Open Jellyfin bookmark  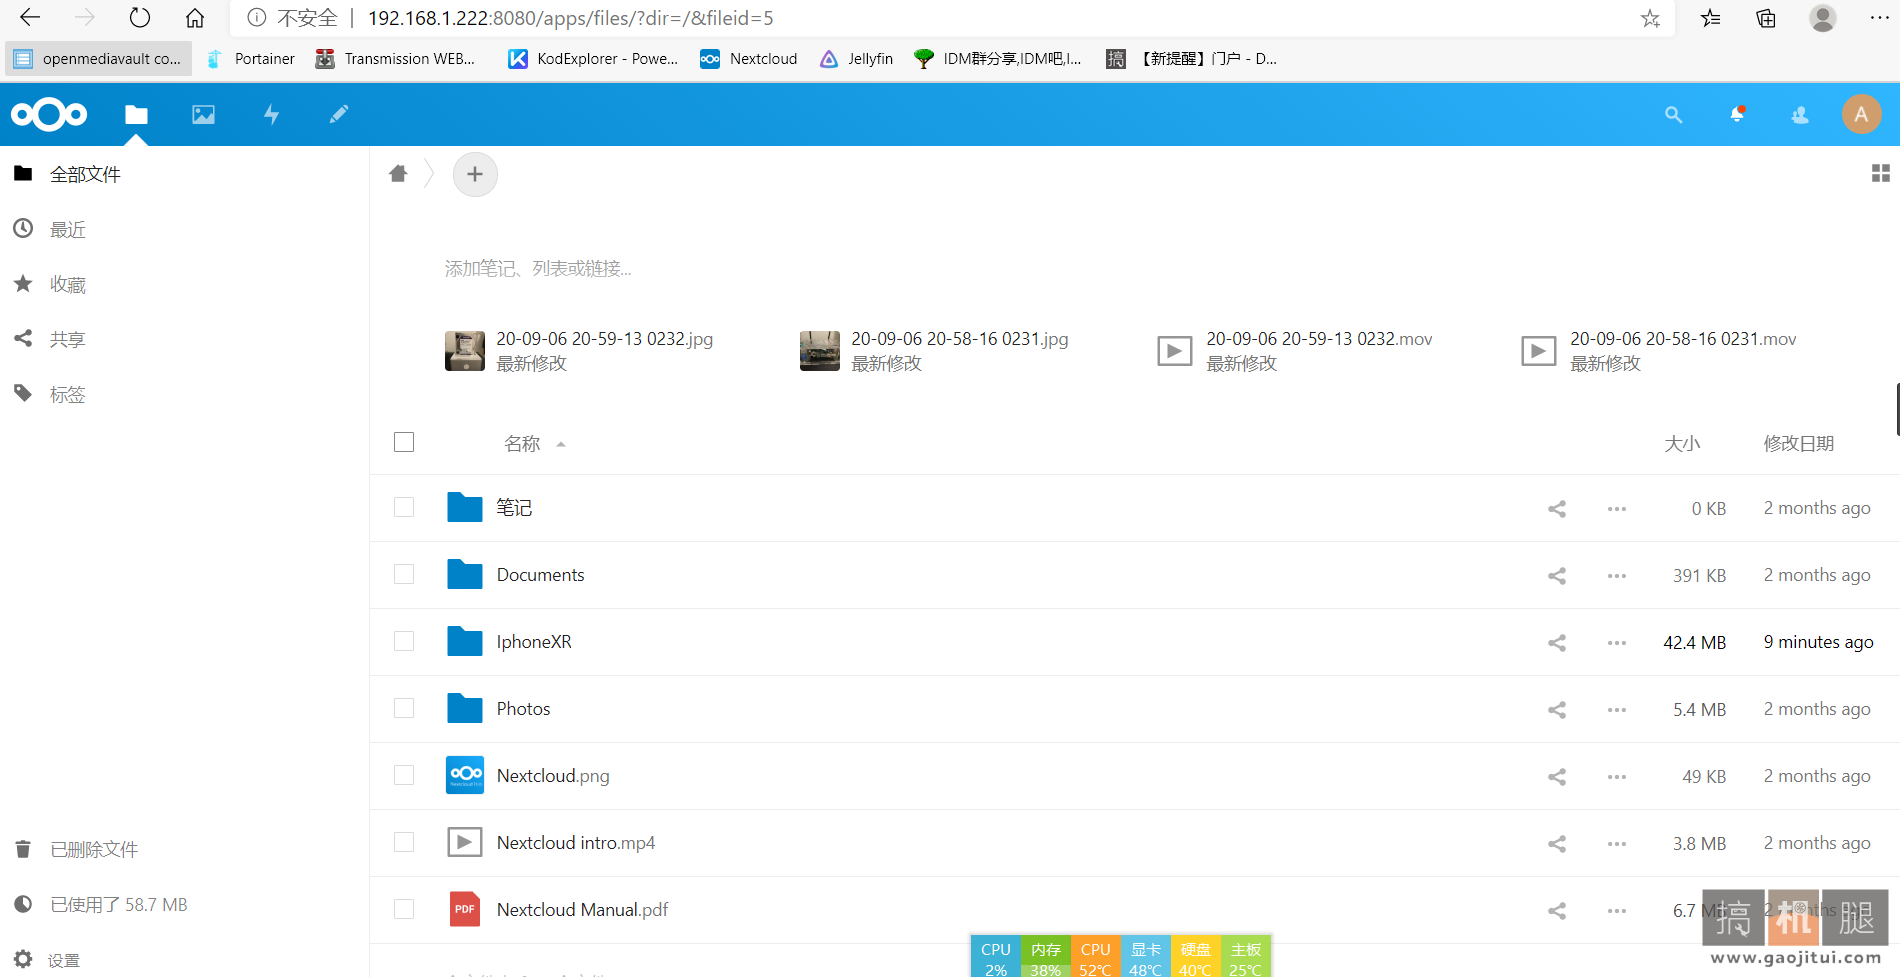click(x=857, y=59)
